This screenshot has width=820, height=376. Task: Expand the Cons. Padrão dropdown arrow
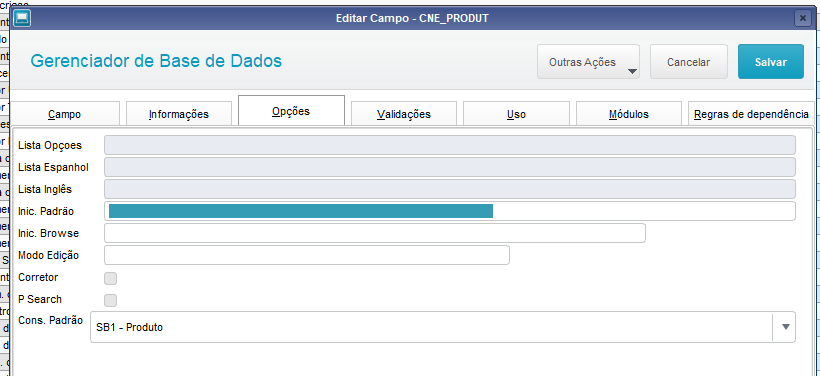785,327
